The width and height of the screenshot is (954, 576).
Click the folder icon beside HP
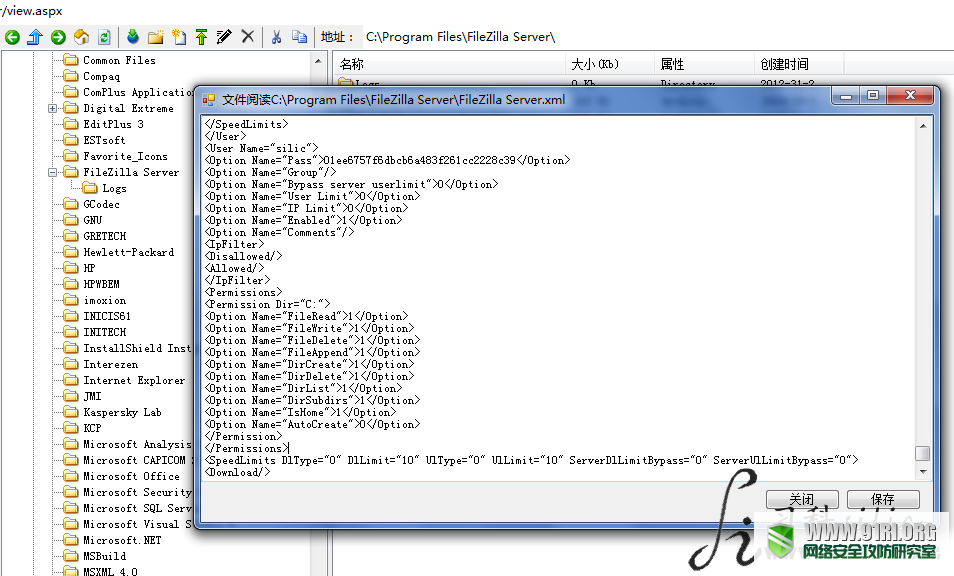point(71,268)
